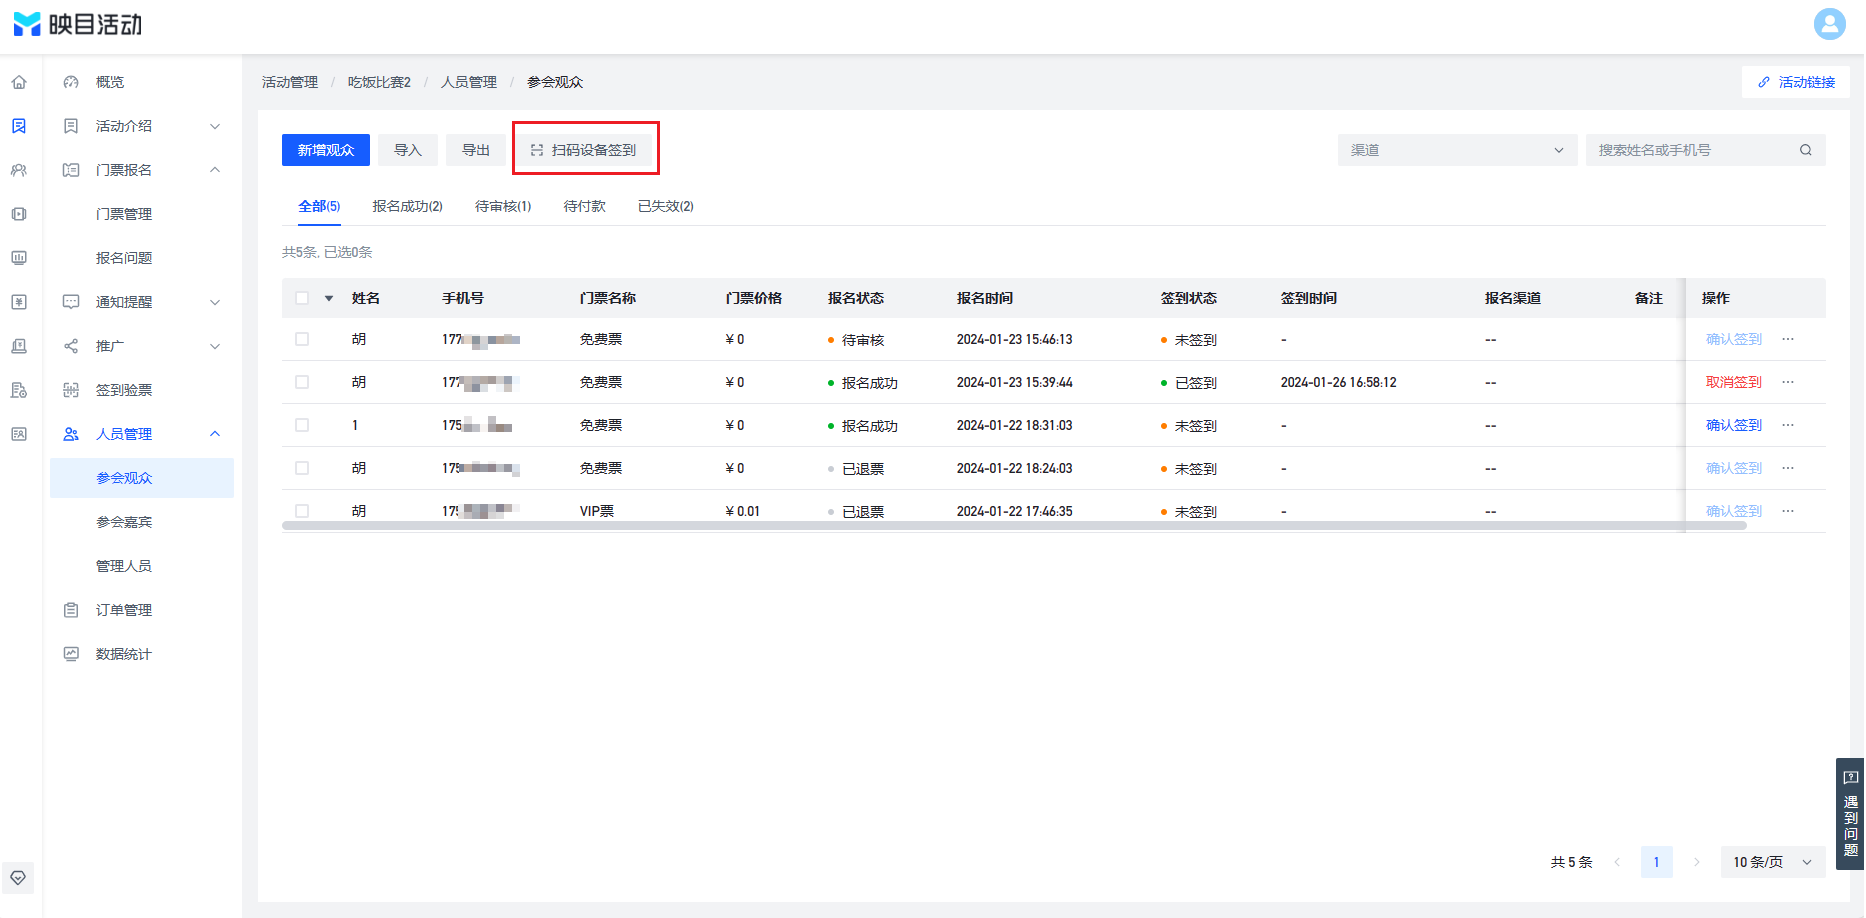Toggle the select-all checkbox in table header
The width and height of the screenshot is (1866, 918).
(x=302, y=298)
